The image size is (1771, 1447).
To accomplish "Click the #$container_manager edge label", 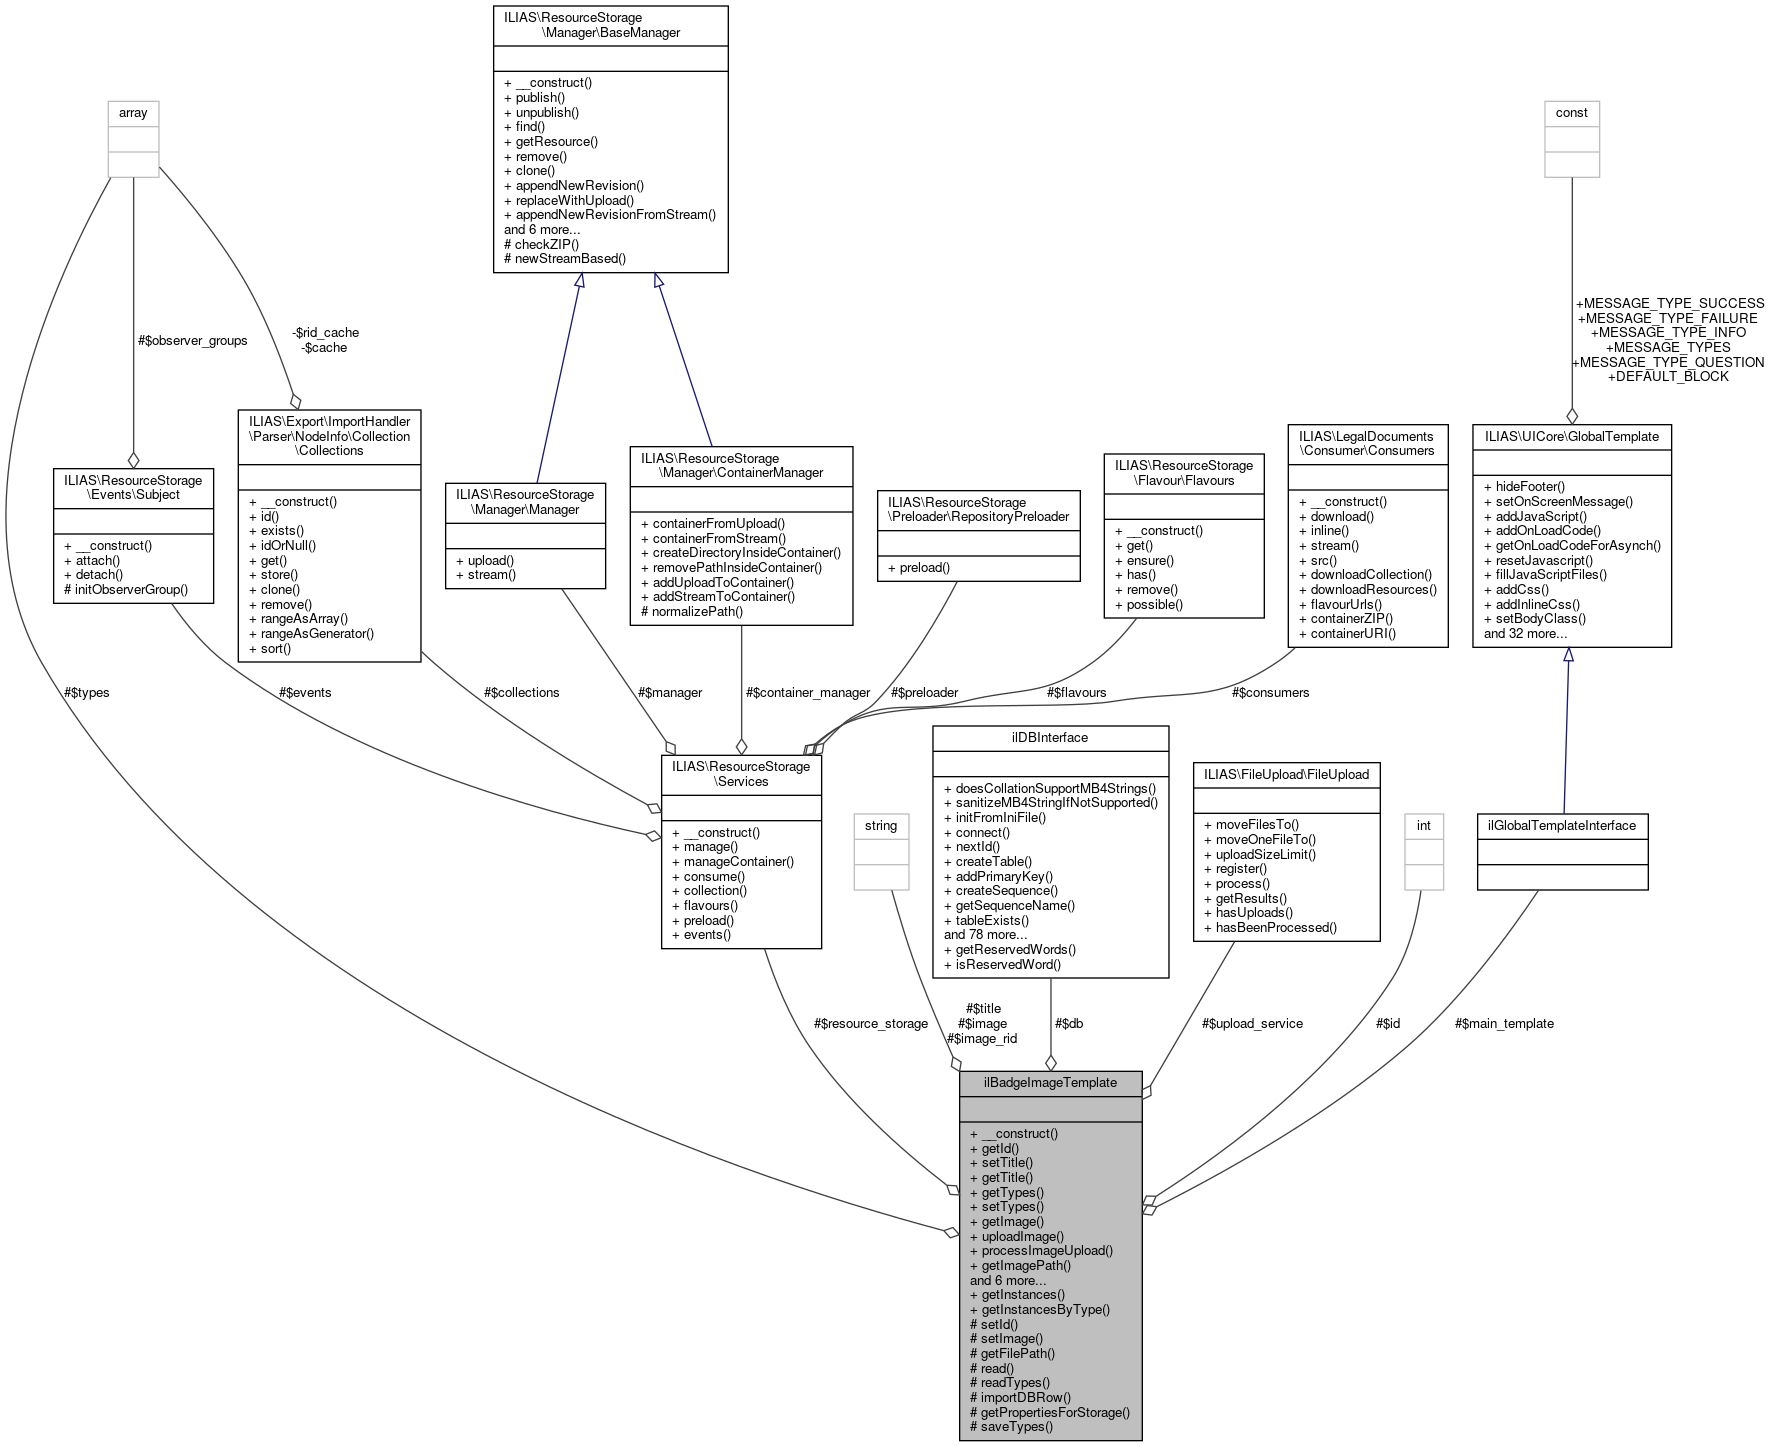I will [808, 692].
